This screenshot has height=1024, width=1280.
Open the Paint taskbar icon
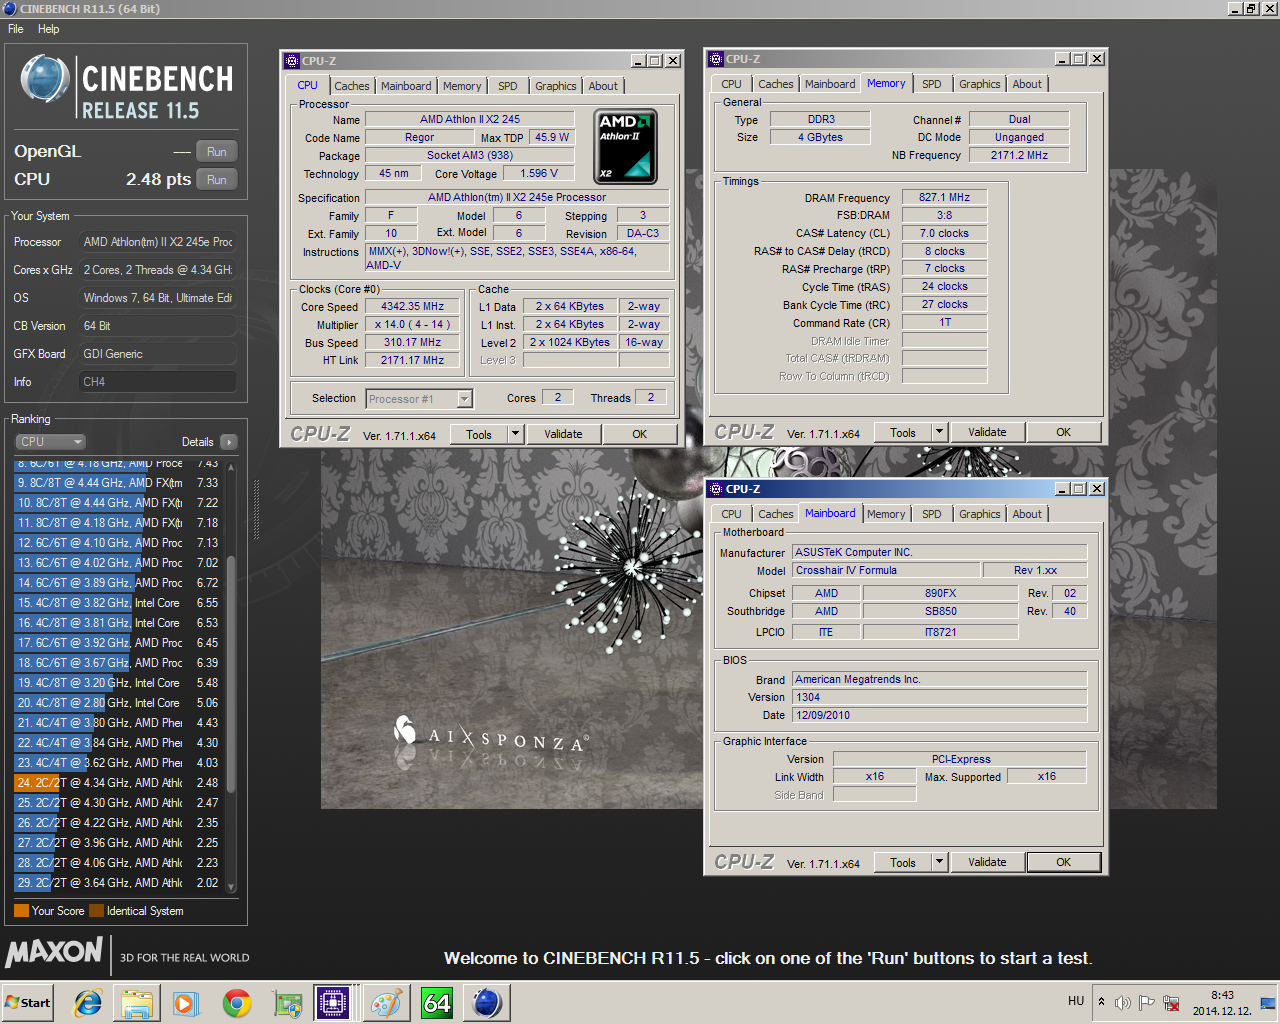click(x=386, y=1003)
